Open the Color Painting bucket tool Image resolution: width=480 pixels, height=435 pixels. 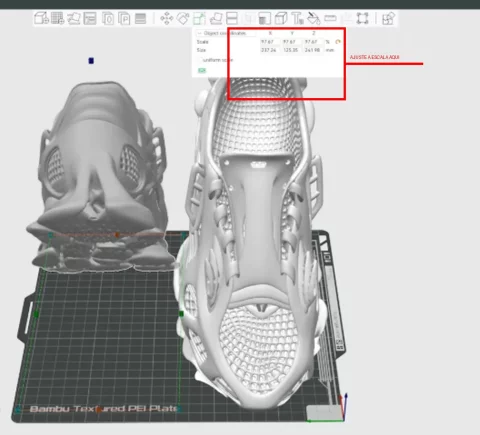point(313,18)
